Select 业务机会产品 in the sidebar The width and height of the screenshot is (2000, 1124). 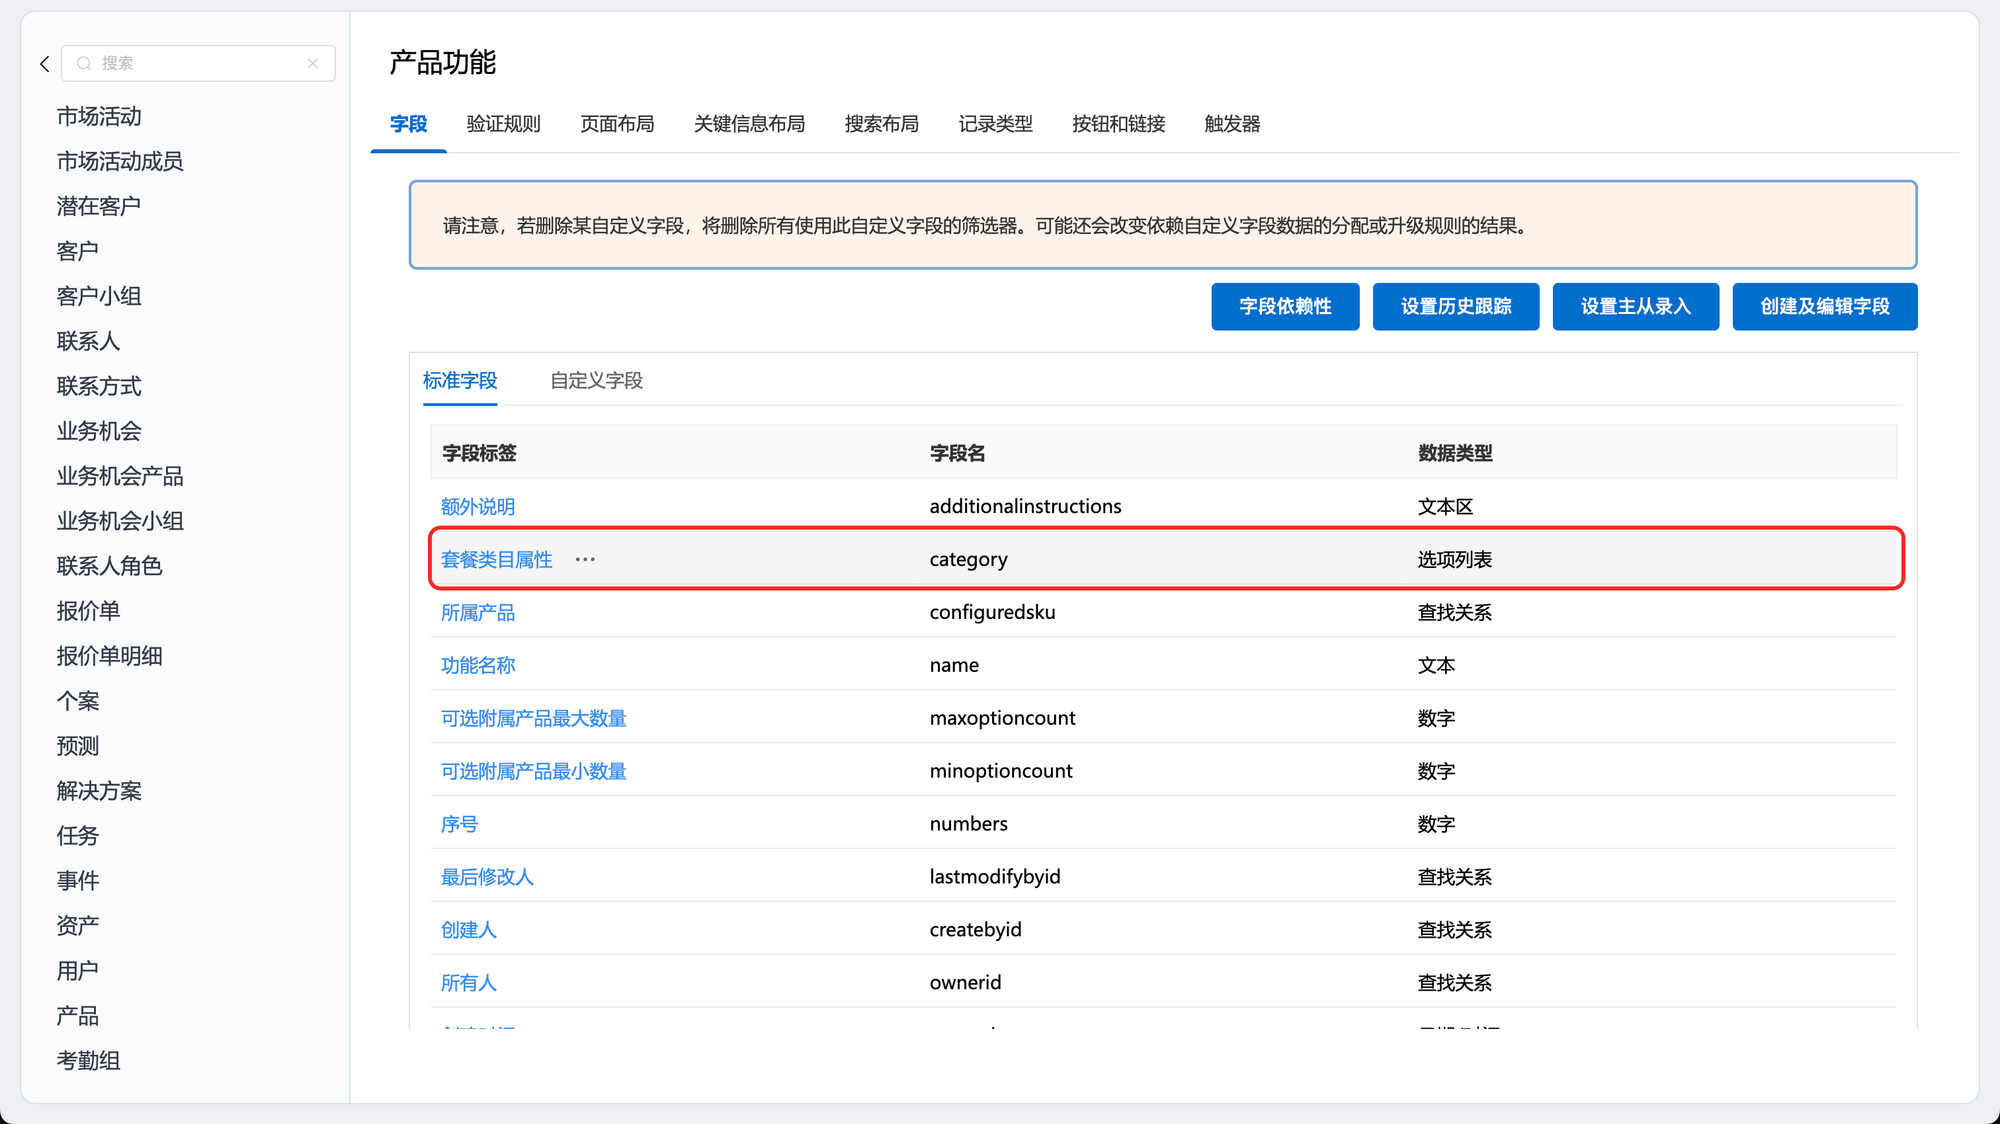(120, 476)
